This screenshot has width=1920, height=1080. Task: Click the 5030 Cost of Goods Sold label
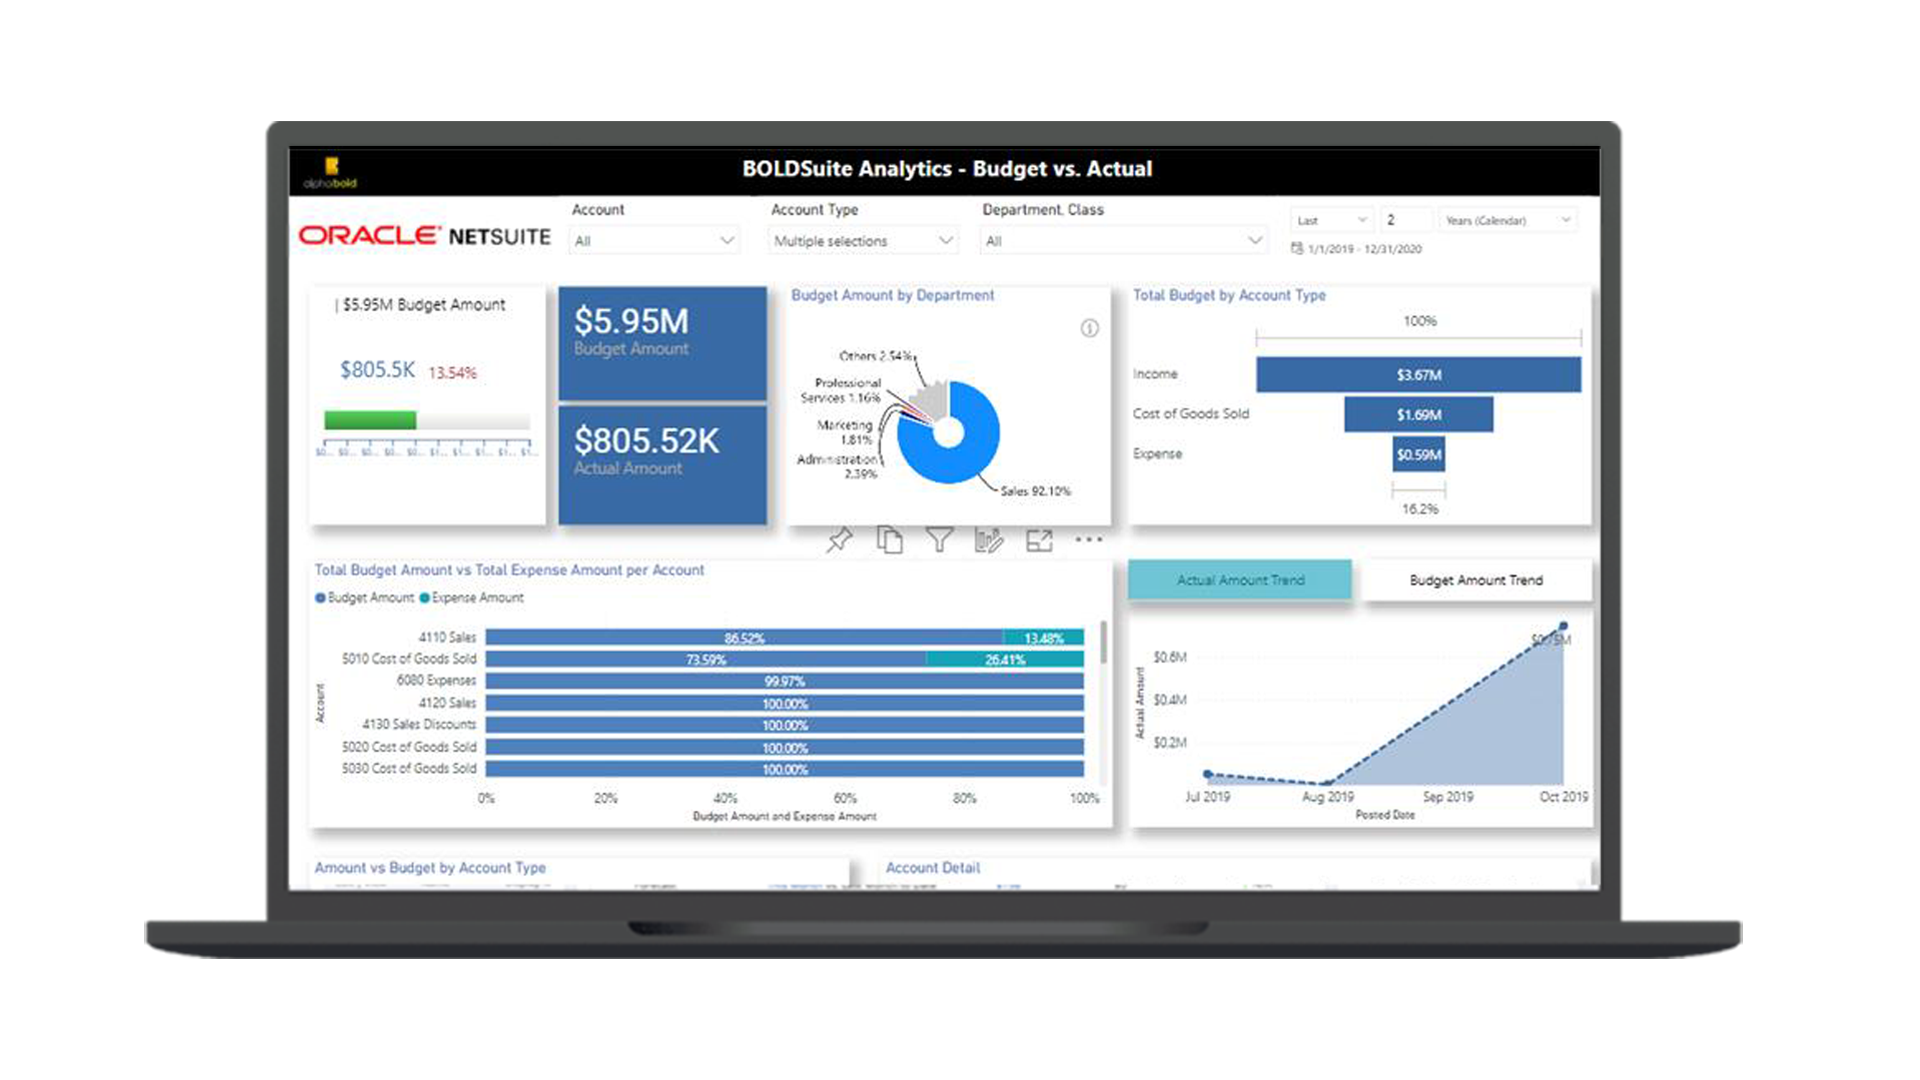[x=409, y=768]
